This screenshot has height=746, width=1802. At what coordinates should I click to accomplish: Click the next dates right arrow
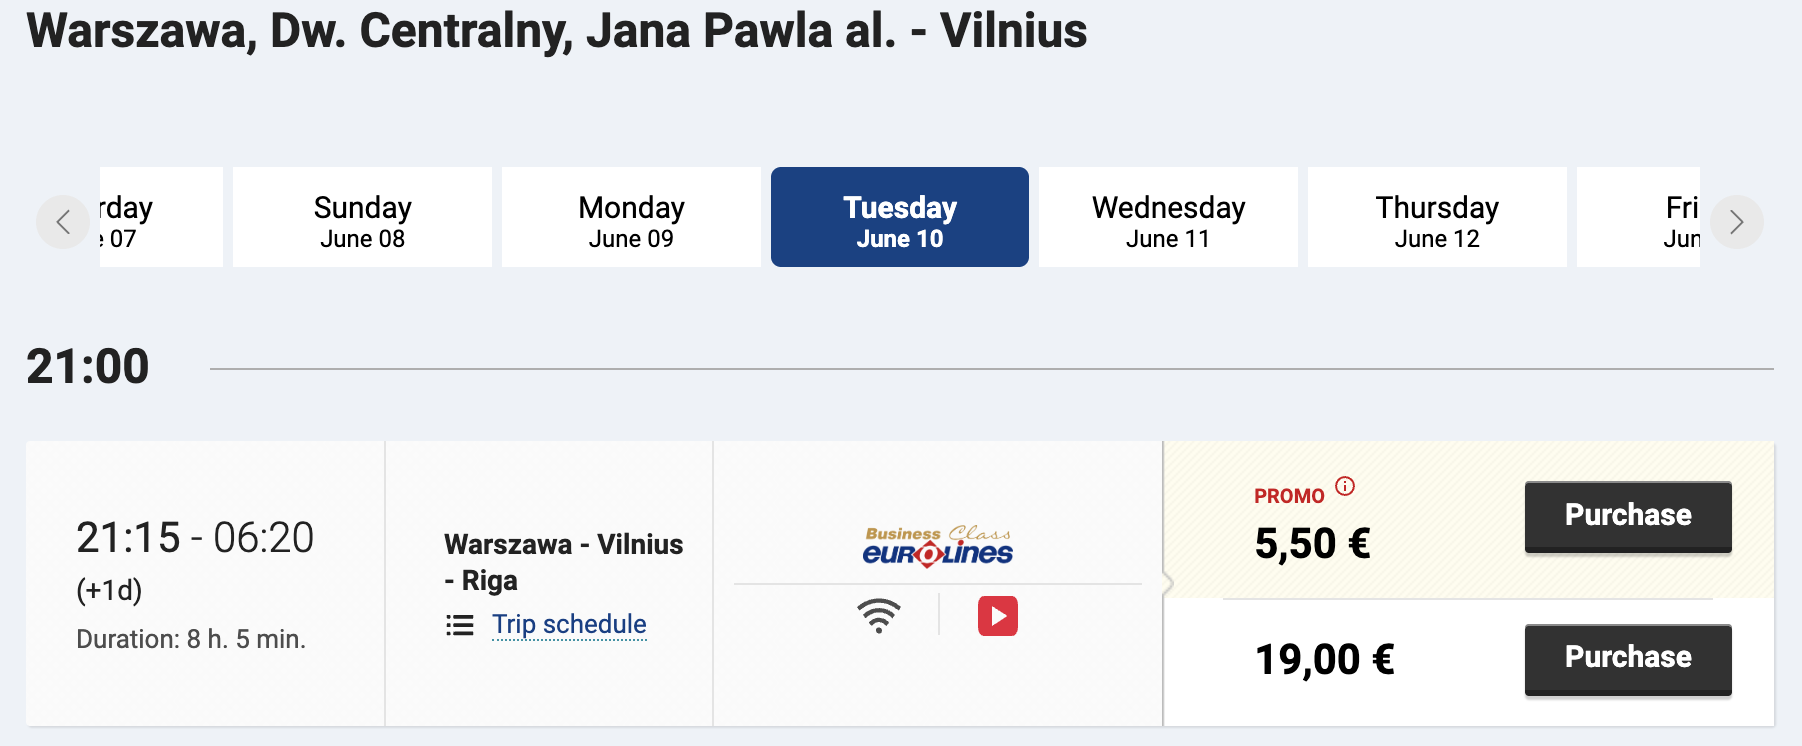(1736, 222)
